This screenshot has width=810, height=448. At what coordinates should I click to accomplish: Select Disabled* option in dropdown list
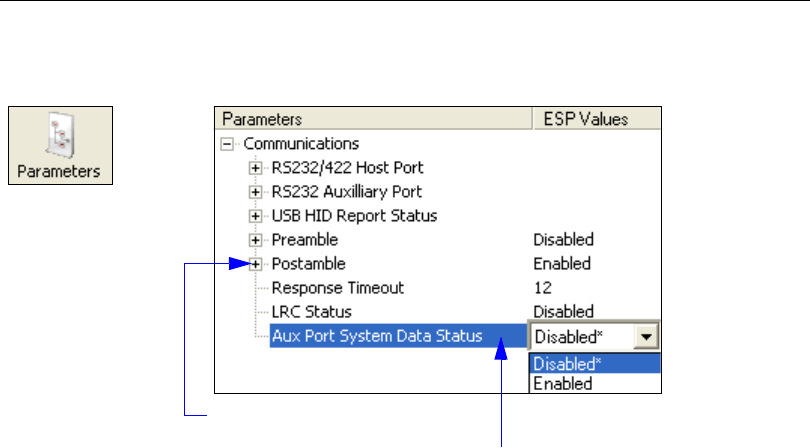pos(566,364)
